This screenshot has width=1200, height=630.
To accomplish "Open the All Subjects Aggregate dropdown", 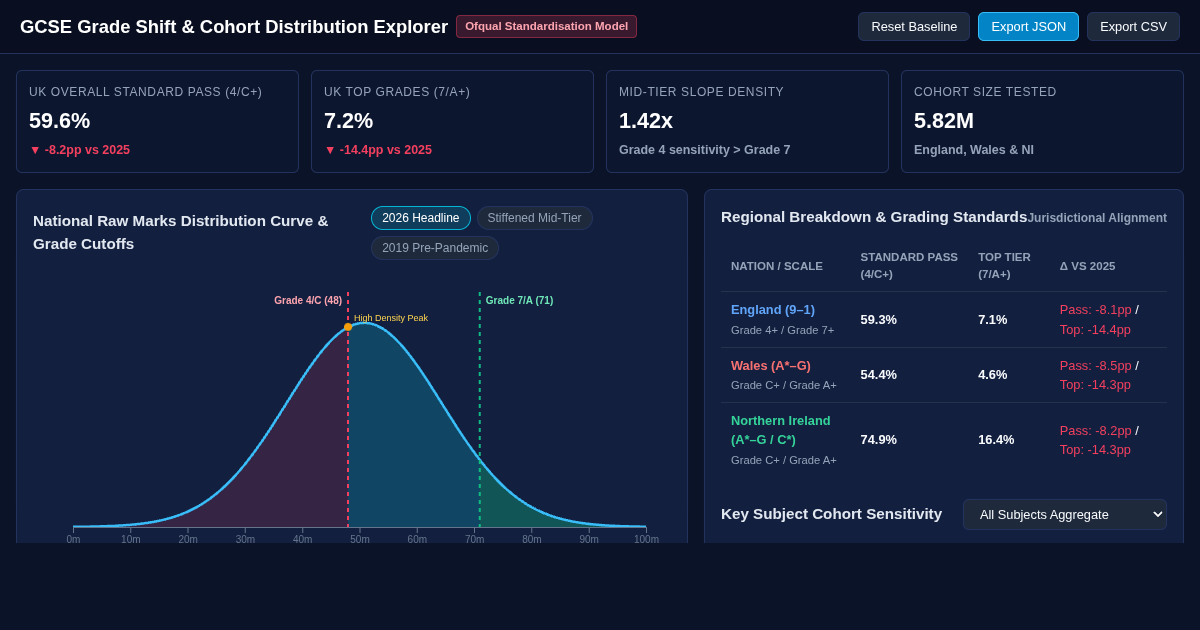I will pos(1064,514).
